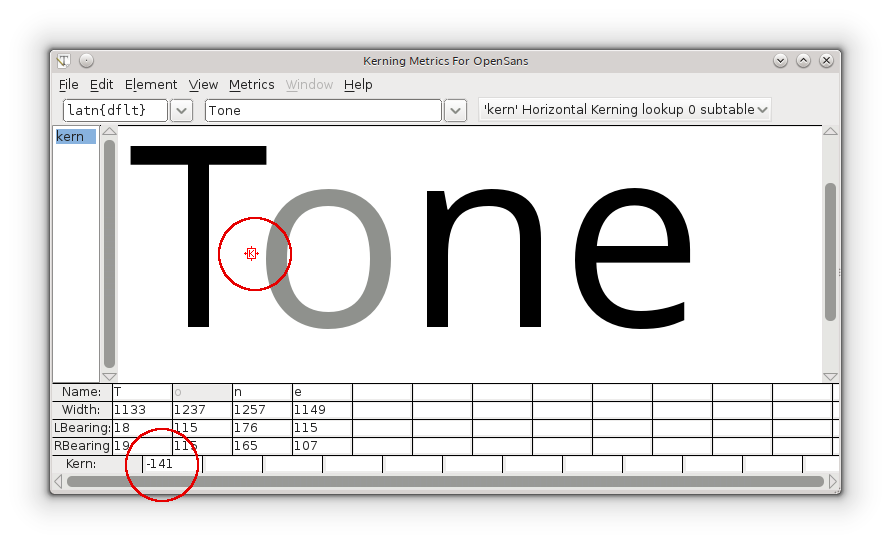This screenshot has width=891, height=544.
Task: Click the Tone sample text field
Action: click(322, 110)
